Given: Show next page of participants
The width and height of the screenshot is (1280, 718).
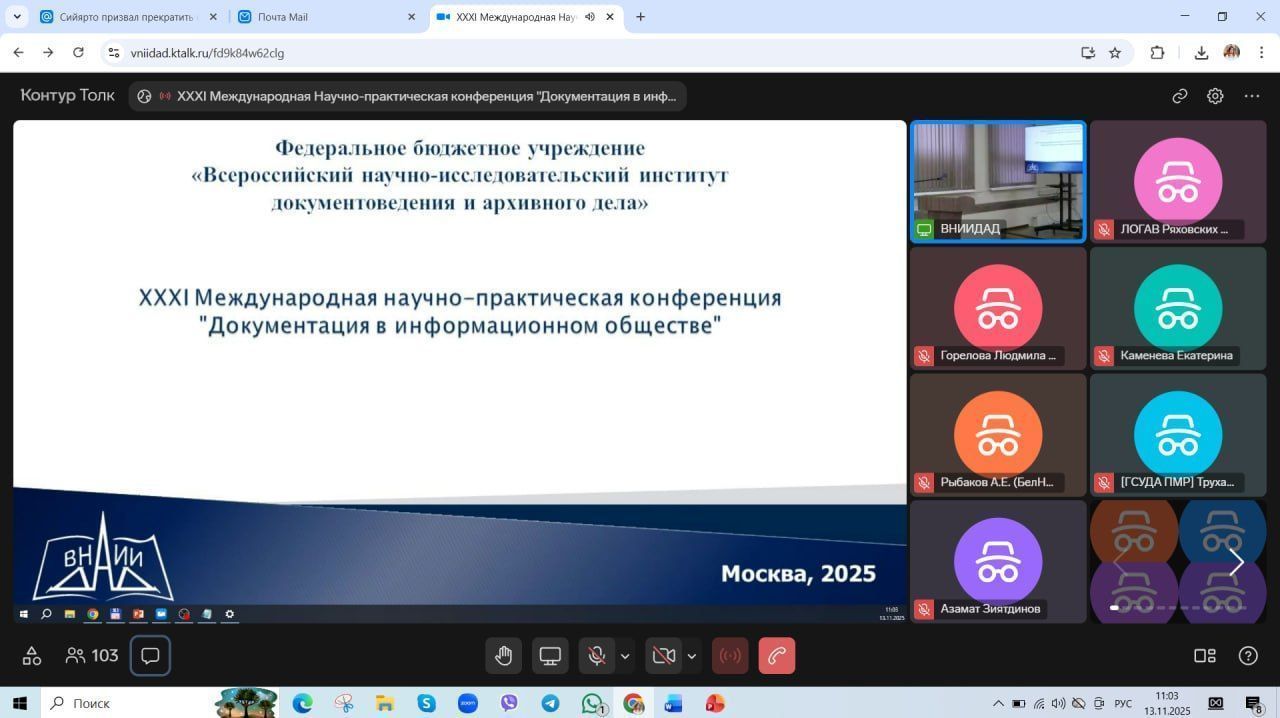Looking at the screenshot, I should 1236,563.
